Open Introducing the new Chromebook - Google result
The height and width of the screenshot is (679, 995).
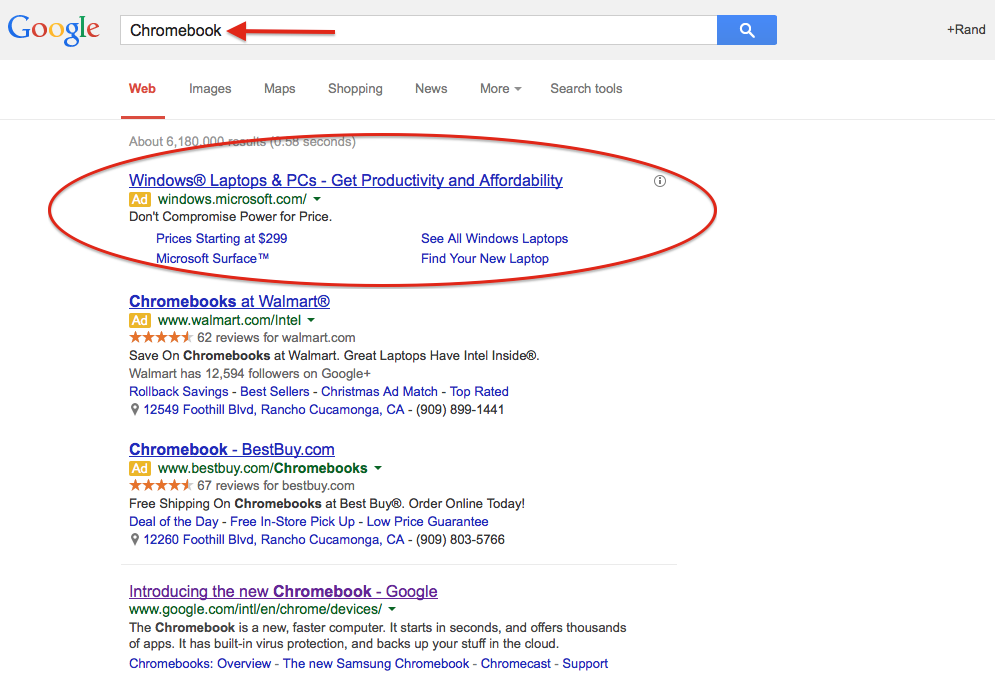[x=283, y=591]
